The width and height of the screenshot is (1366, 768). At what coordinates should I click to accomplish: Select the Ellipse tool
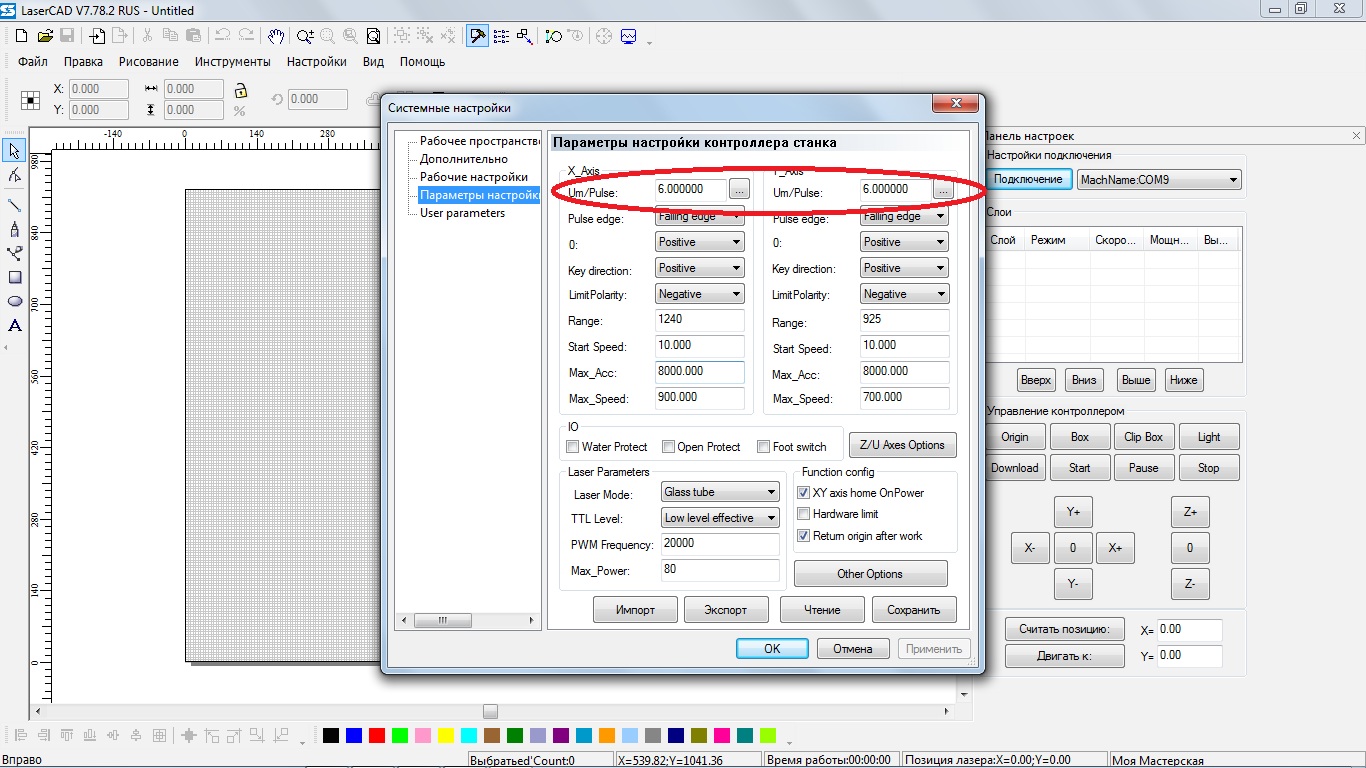tap(15, 301)
